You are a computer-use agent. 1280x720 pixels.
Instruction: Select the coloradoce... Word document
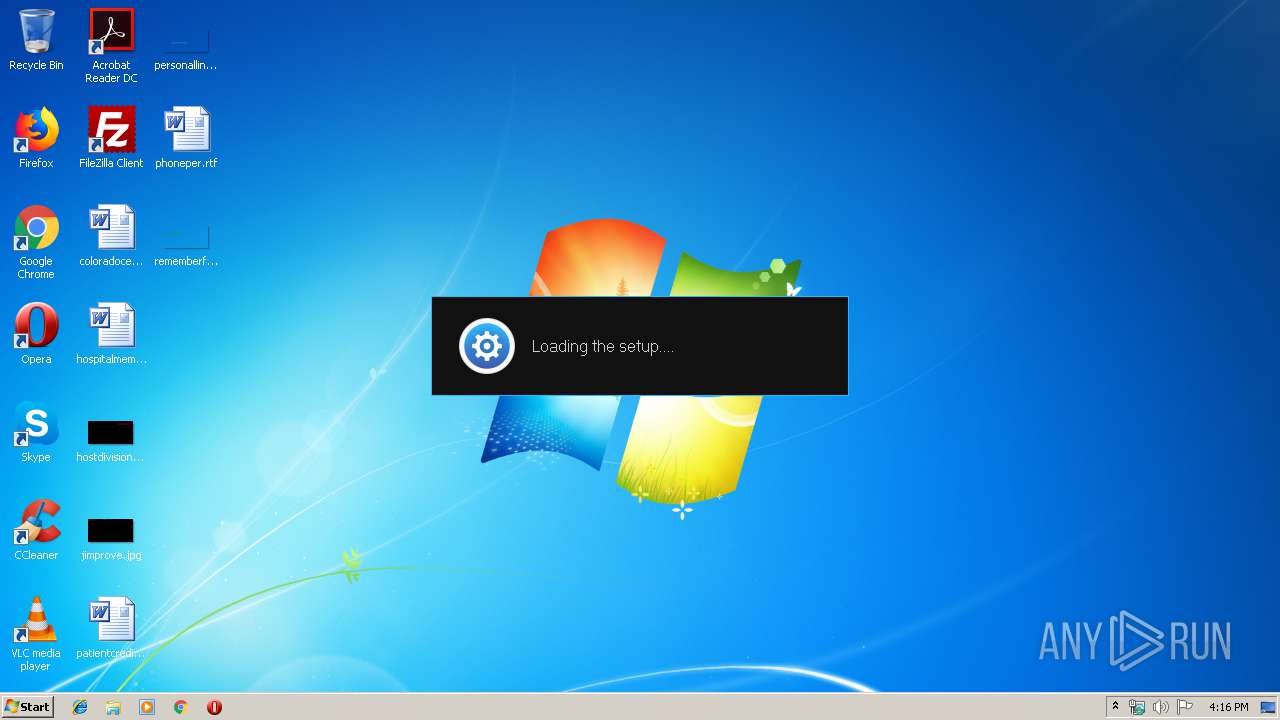pos(111,236)
